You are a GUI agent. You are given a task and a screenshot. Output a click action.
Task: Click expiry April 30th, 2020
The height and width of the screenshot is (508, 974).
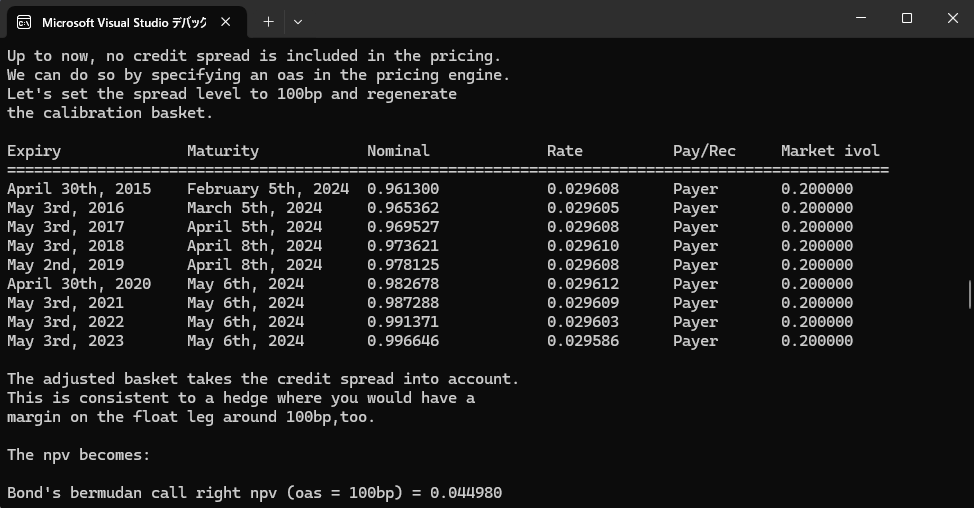click(79, 284)
